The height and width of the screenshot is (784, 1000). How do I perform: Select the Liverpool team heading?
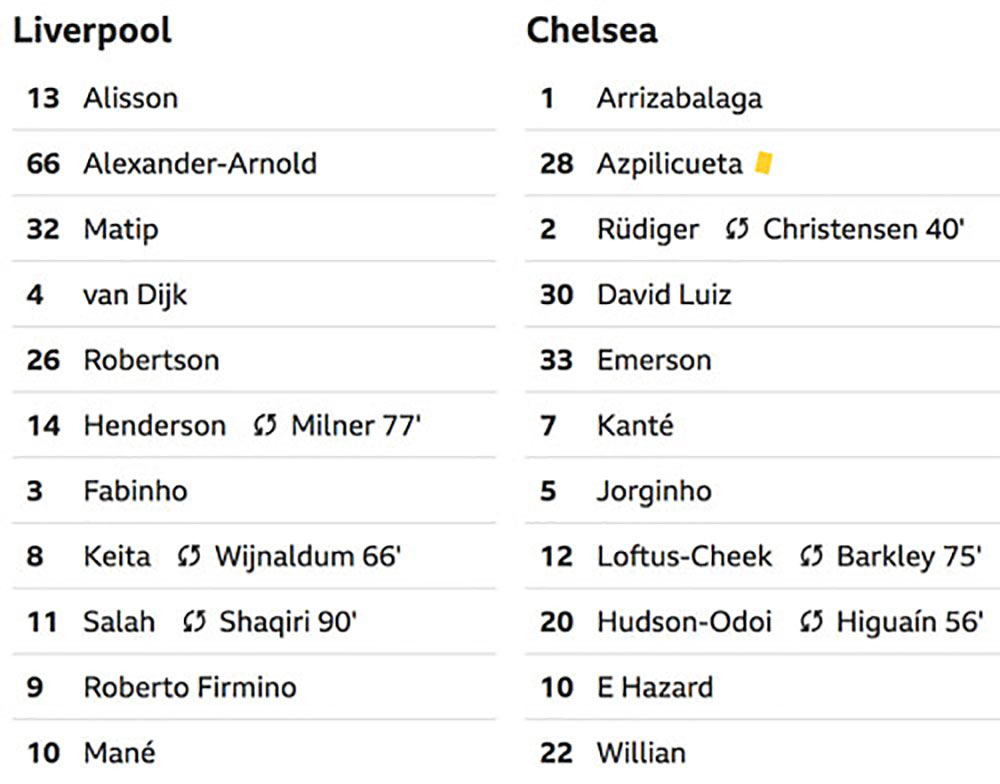click(92, 31)
